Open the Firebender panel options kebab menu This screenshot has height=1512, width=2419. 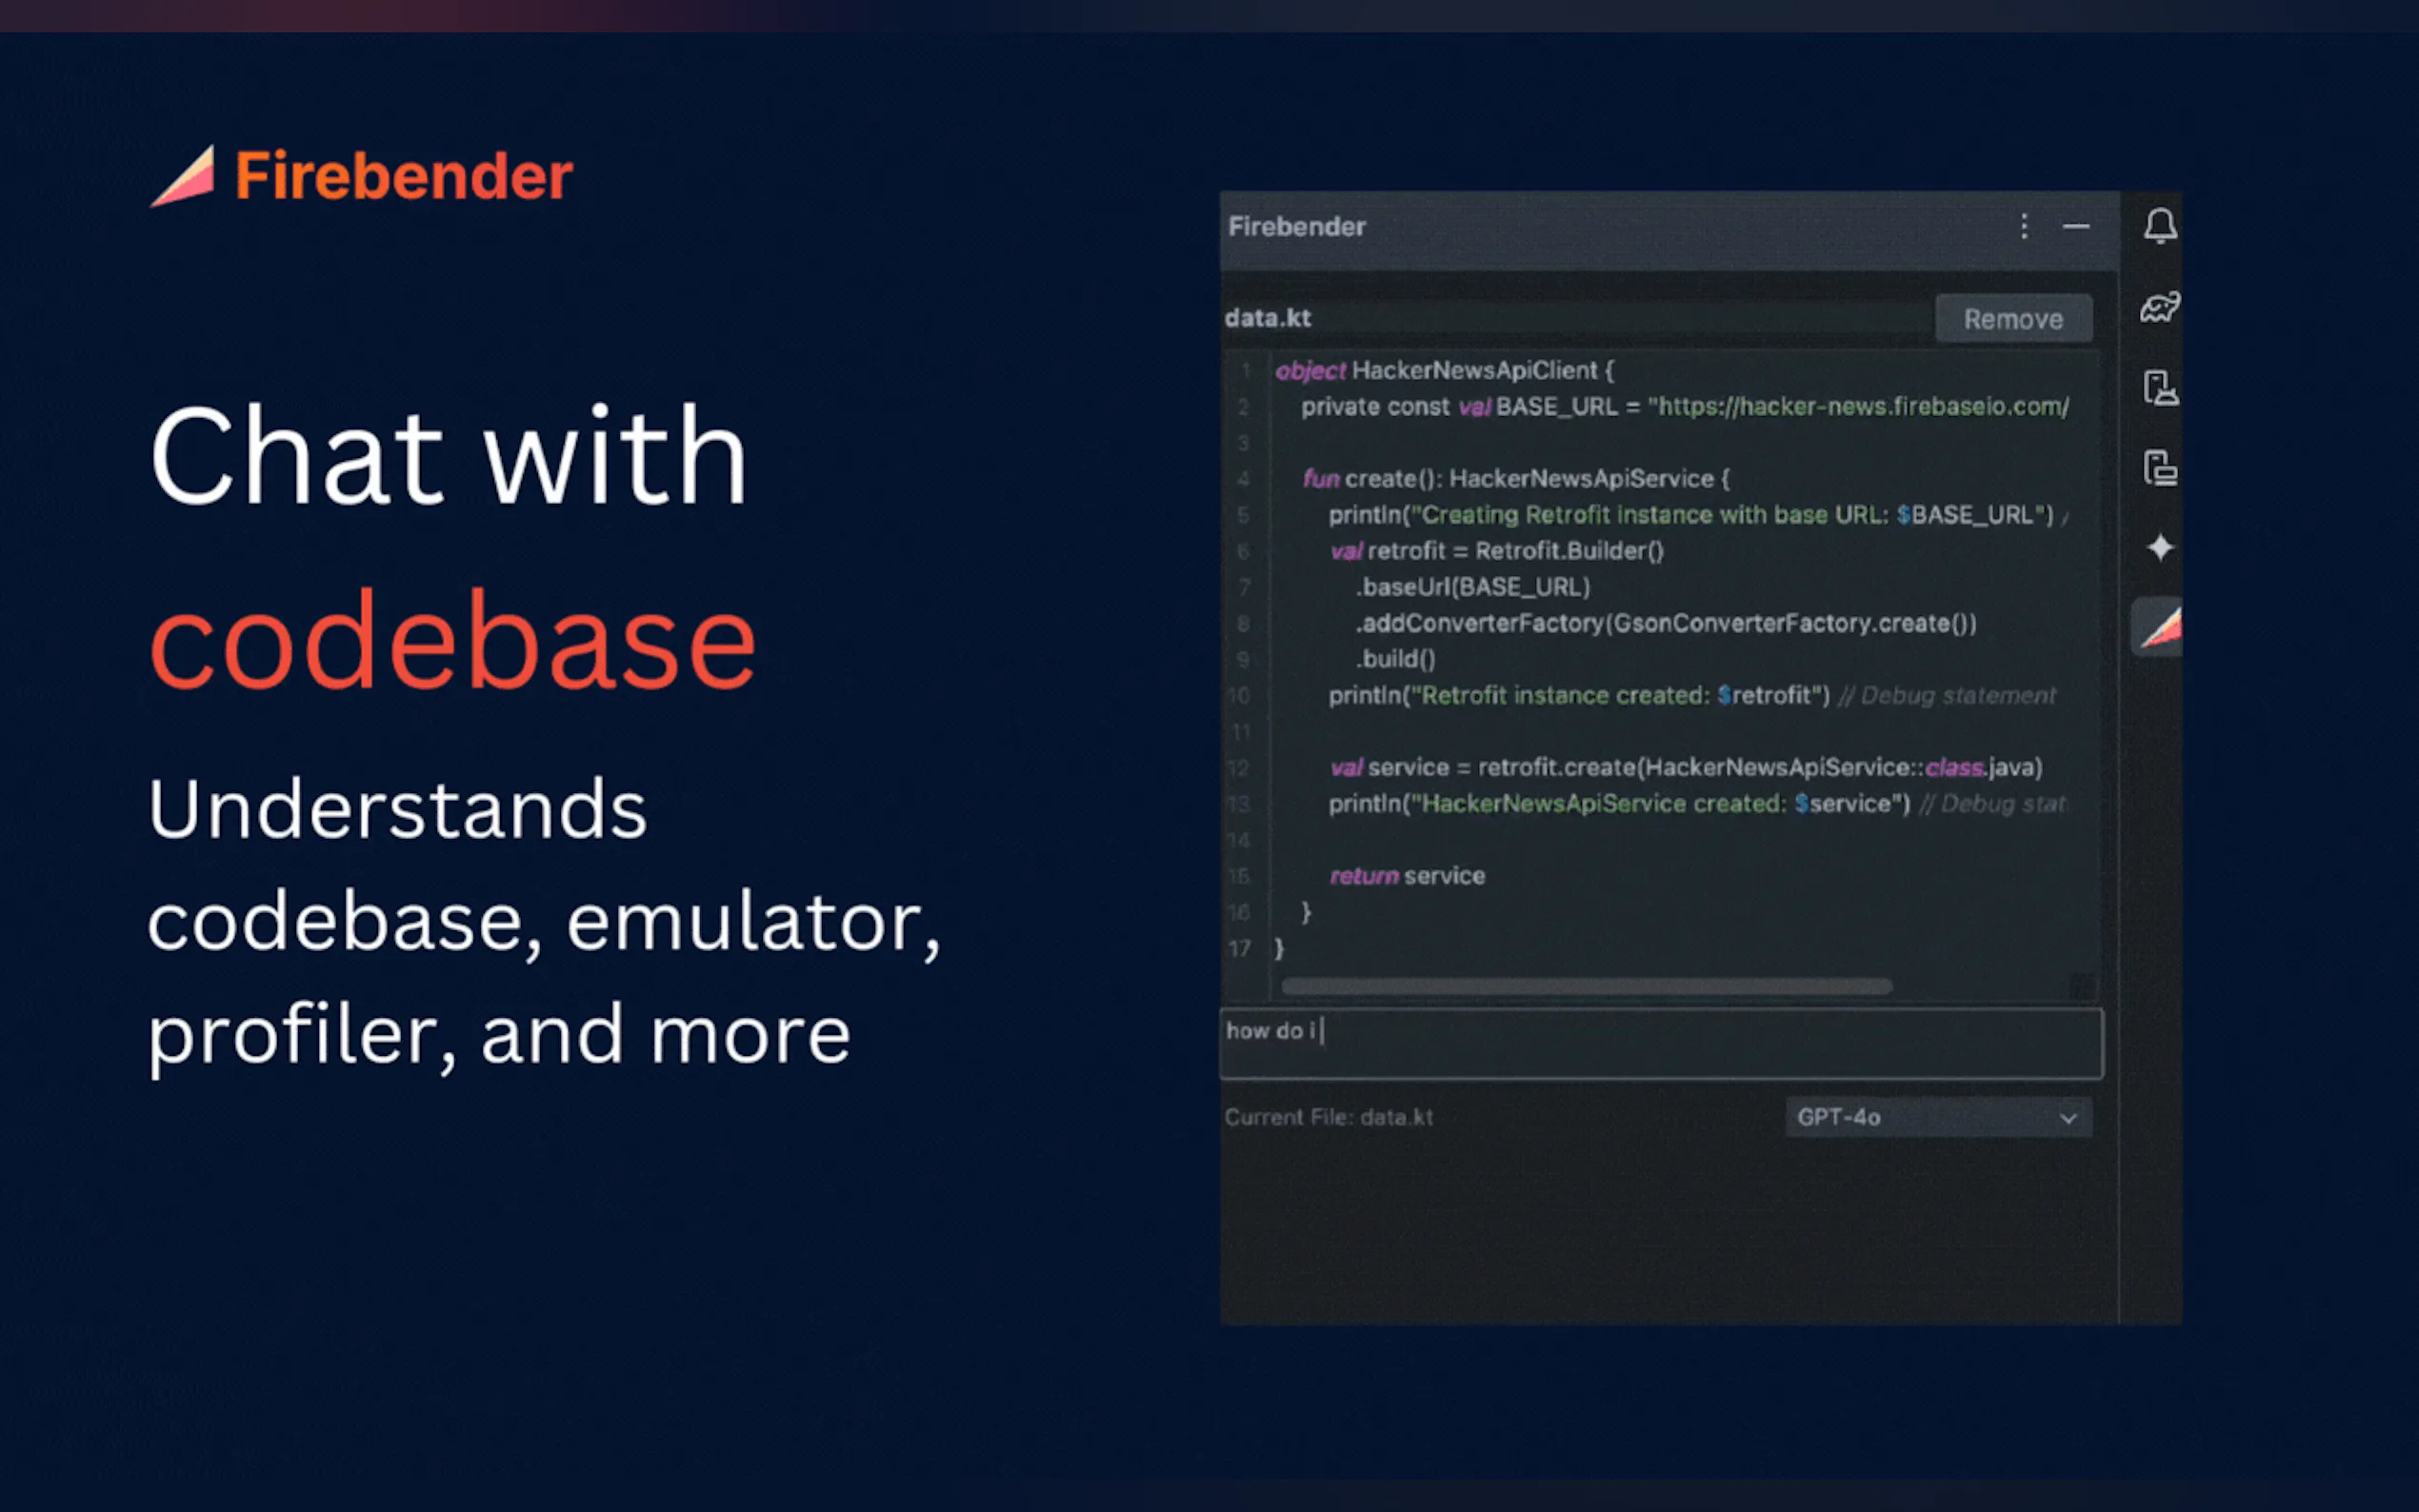2023,226
